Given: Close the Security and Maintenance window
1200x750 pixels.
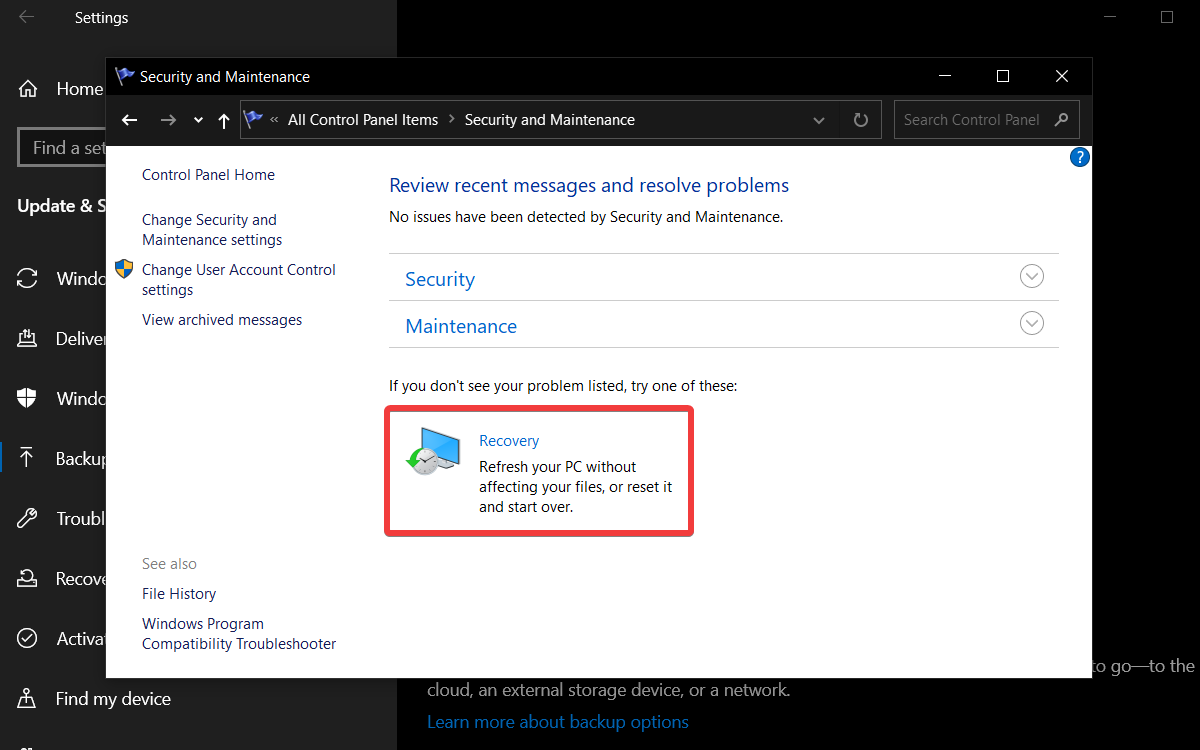Looking at the screenshot, I should coord(1062,77).
